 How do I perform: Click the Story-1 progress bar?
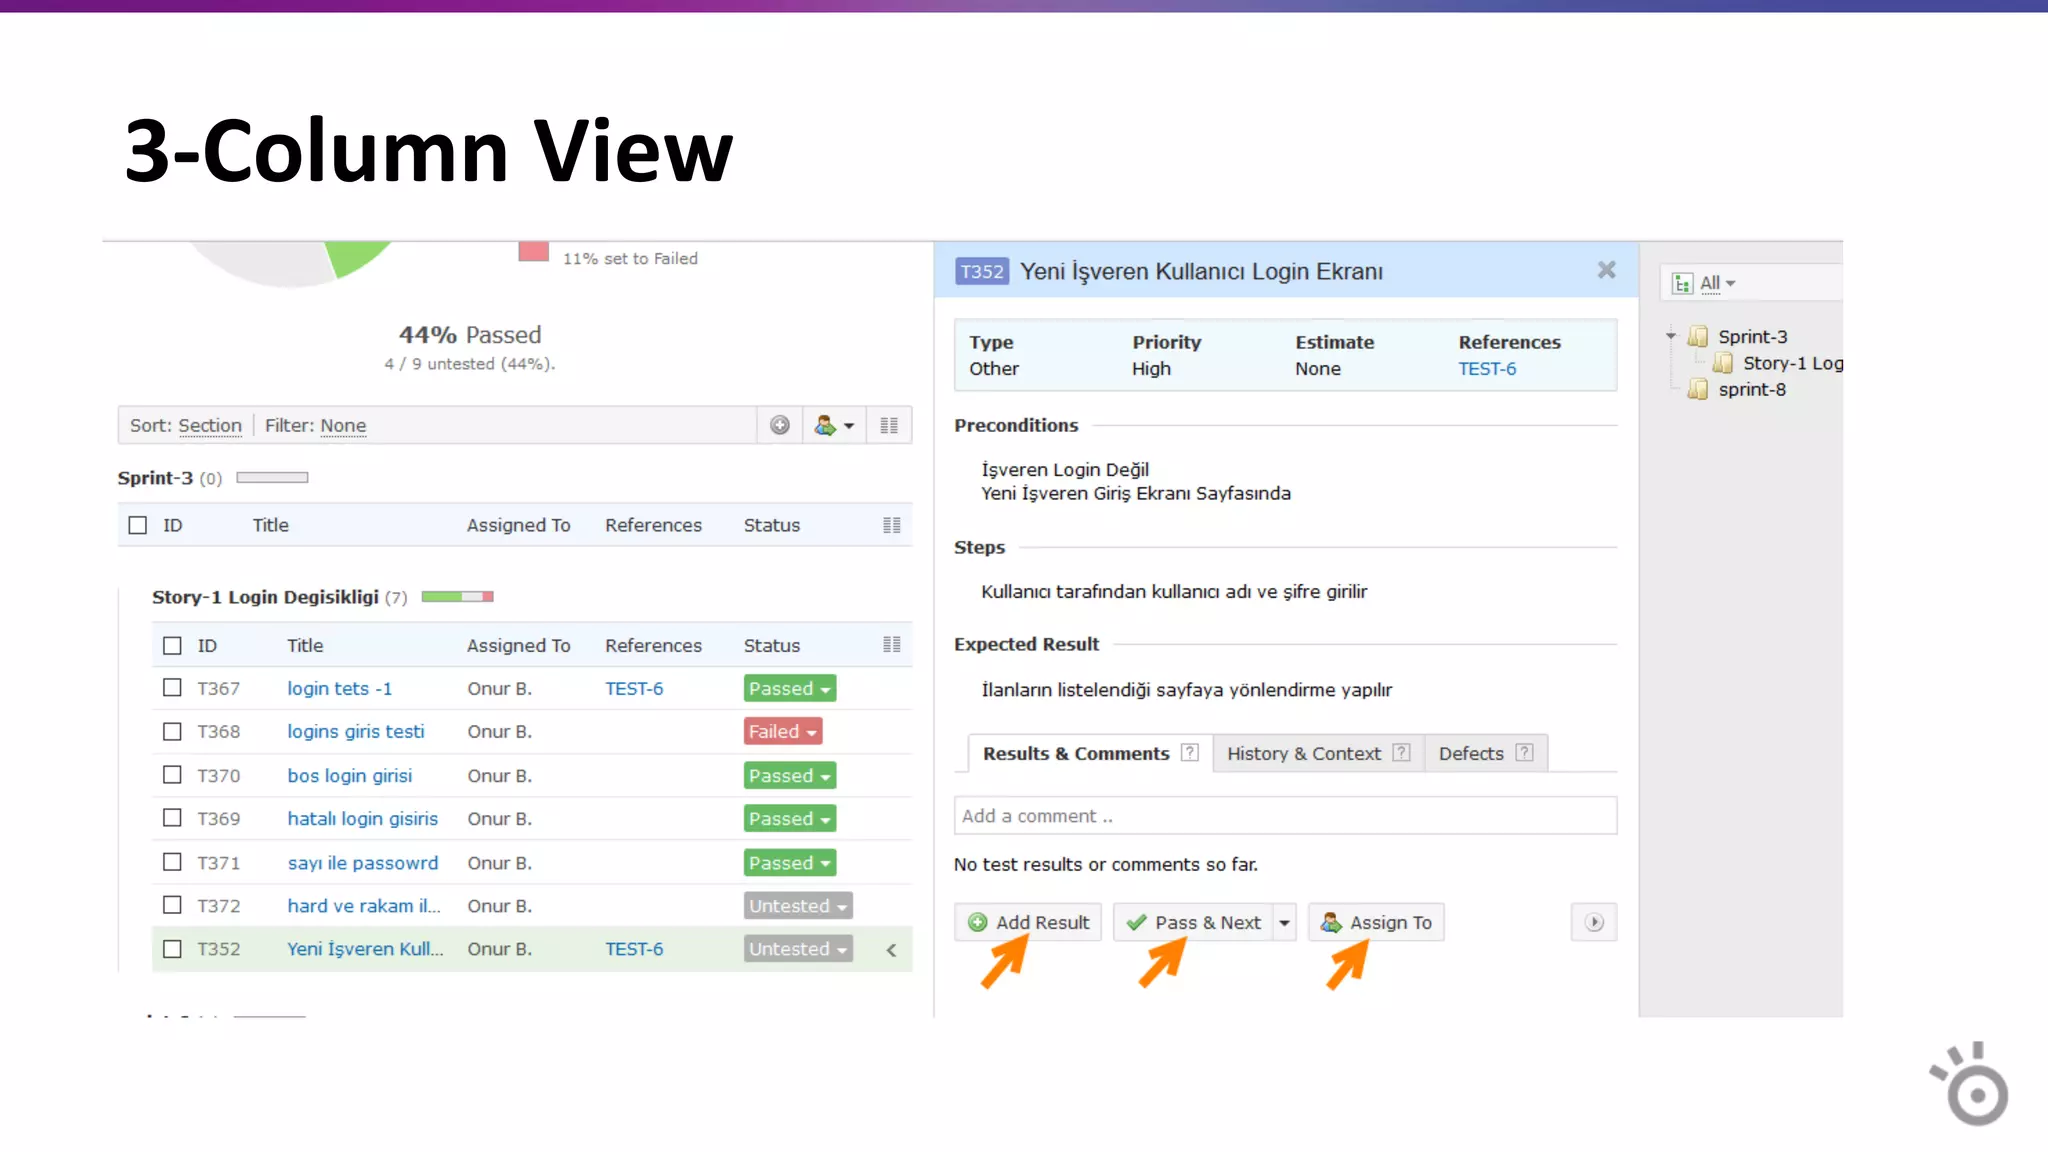click(457, 597)
